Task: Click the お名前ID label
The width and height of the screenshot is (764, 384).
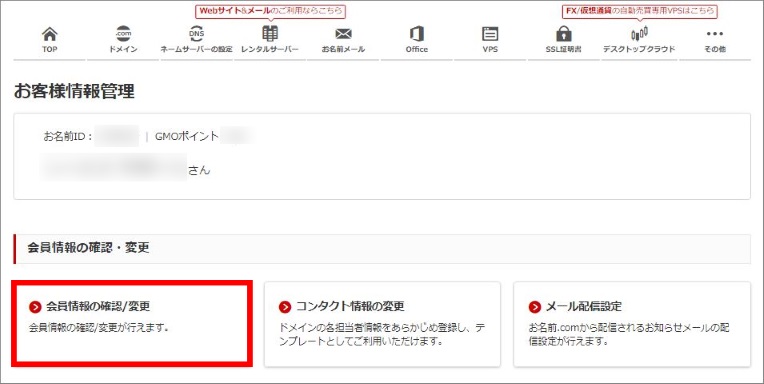Action: 68,137
